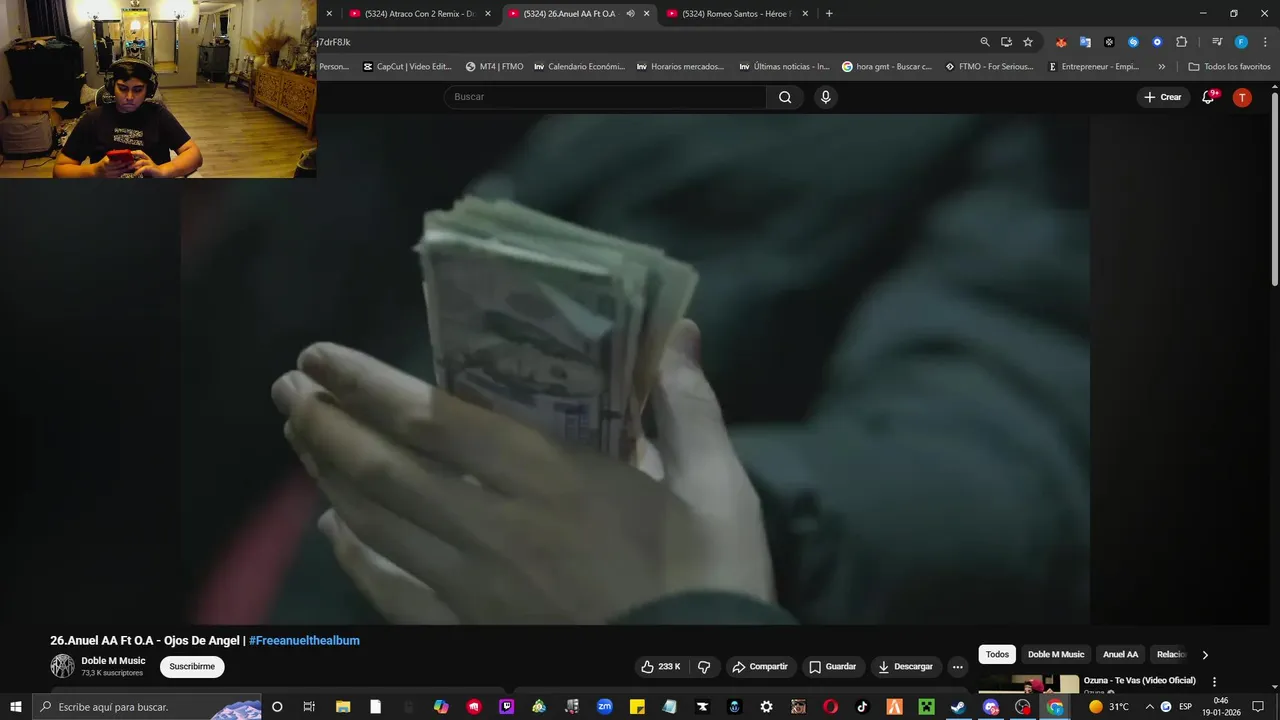Click the page vertical scrollbar
Image resolution: width=1280 pixels, height=720 pixels.
click(1274, 190)
